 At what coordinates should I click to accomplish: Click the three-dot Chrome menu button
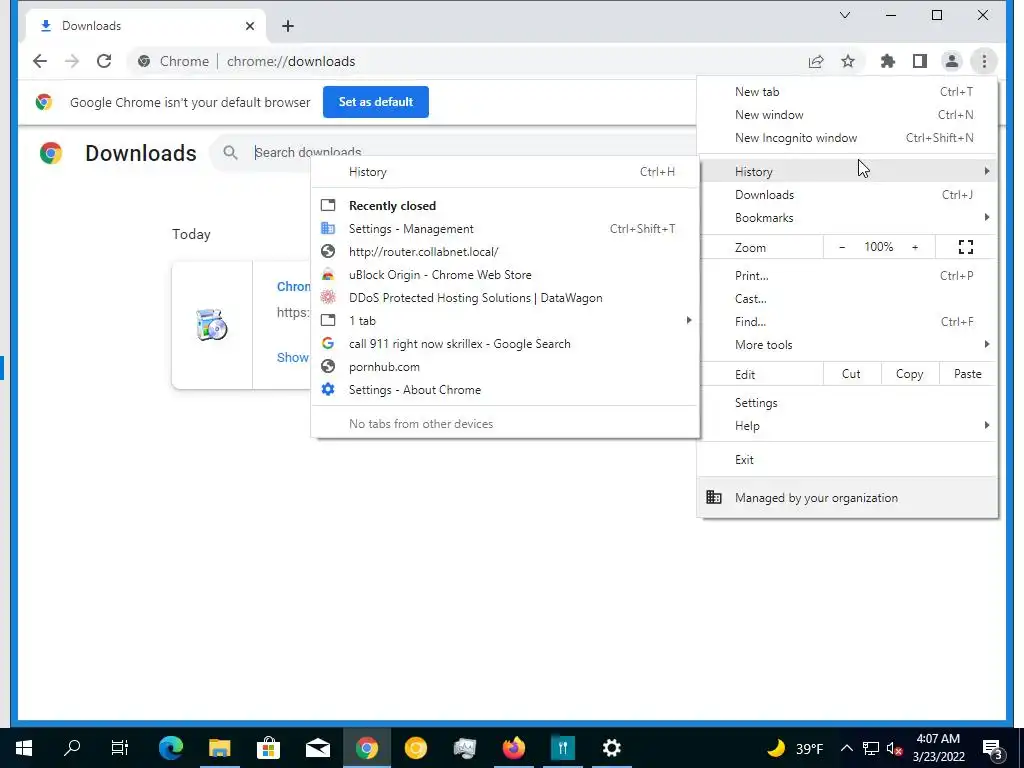pos(984,61)
